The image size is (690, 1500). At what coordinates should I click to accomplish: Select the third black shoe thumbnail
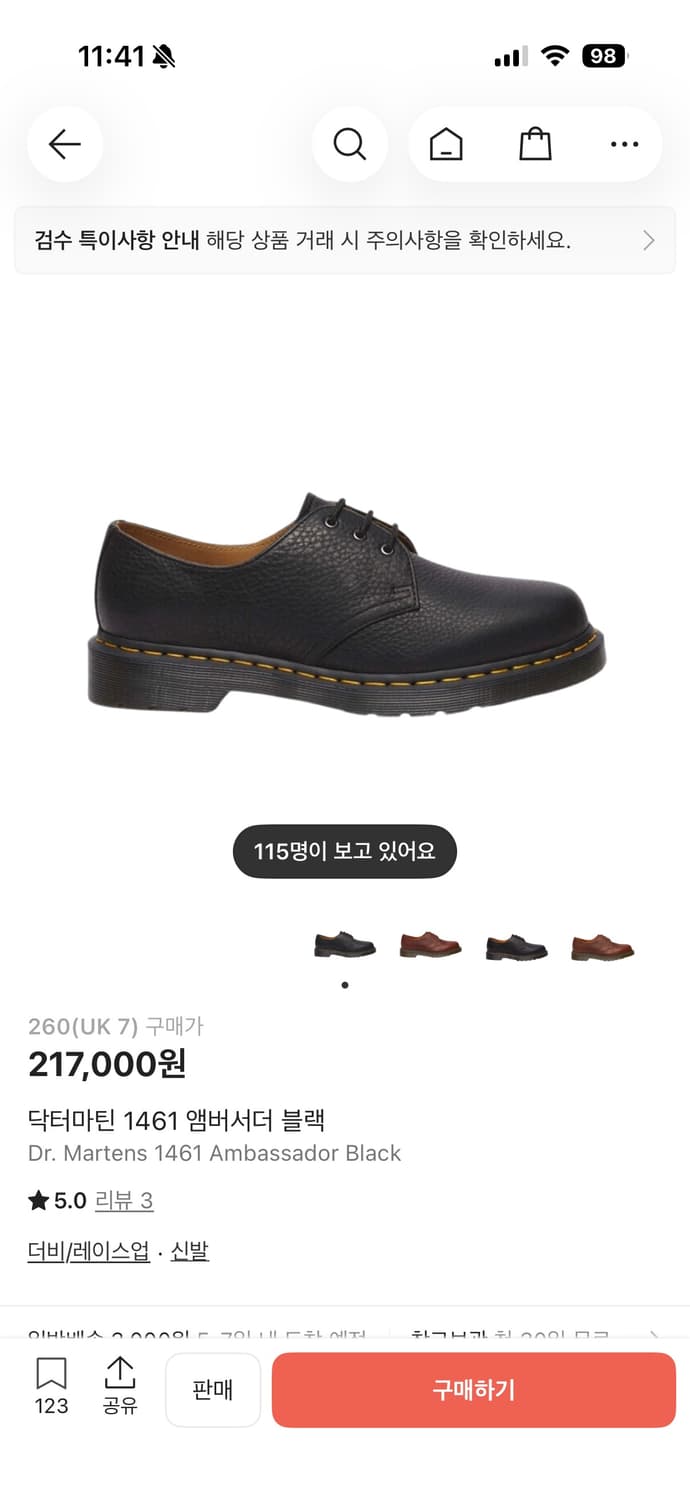[517, 945]
